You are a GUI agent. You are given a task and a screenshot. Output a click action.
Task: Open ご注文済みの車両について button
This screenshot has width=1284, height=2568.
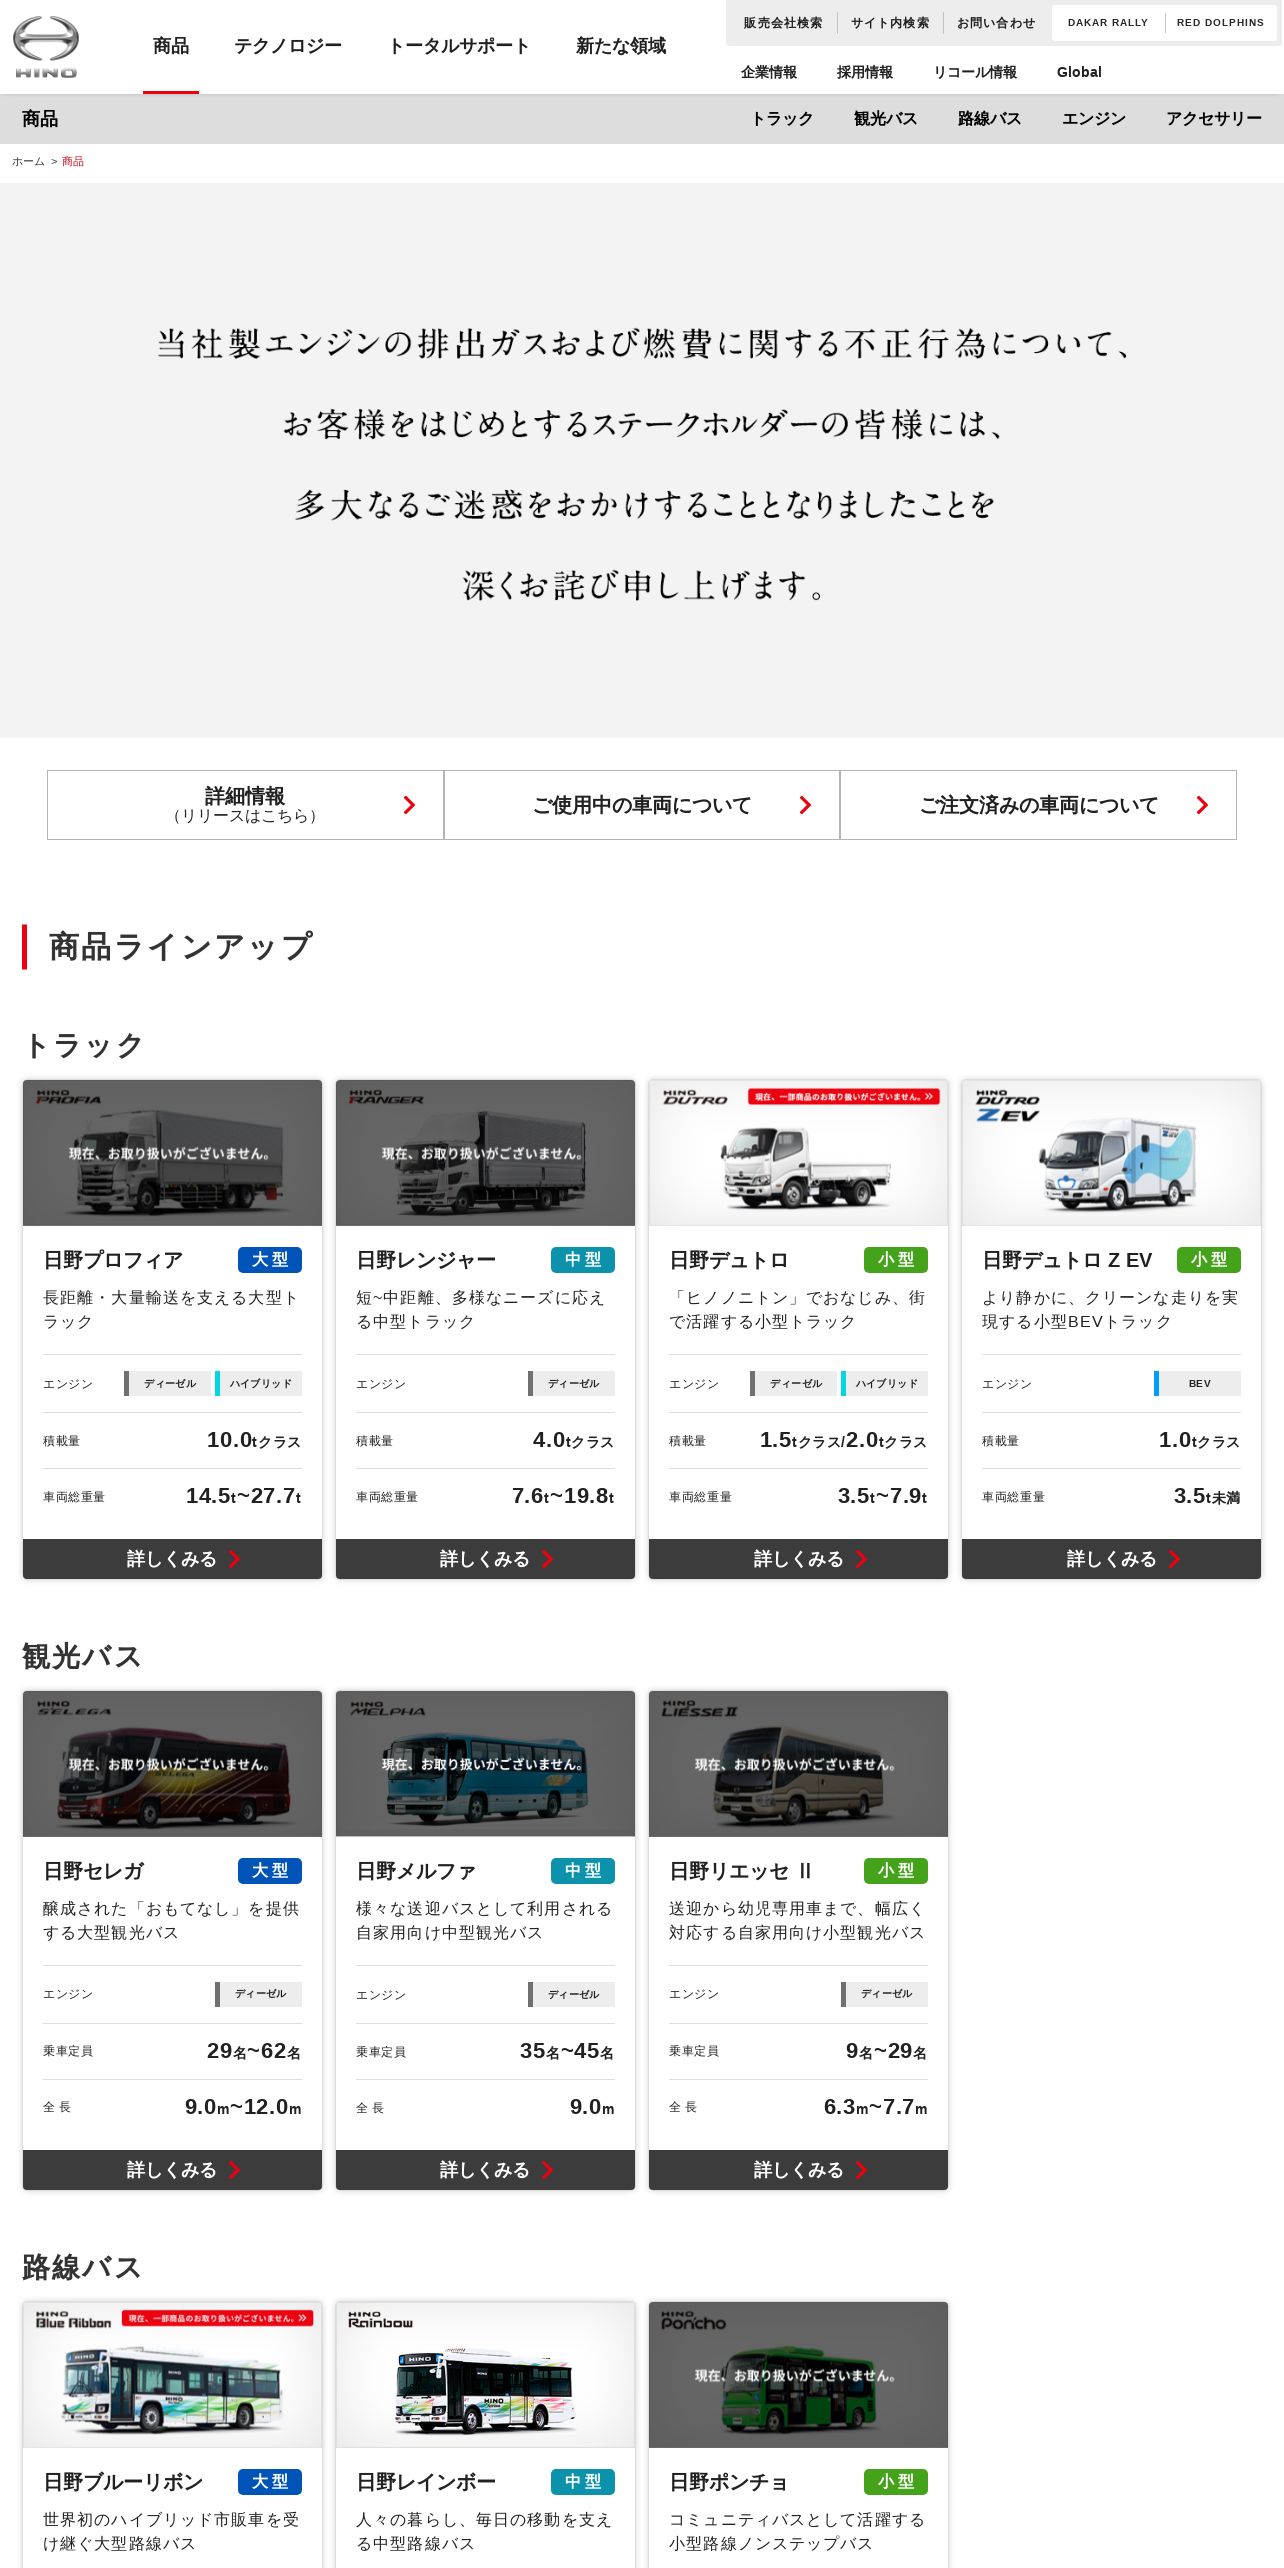[x=1038, y=805]
